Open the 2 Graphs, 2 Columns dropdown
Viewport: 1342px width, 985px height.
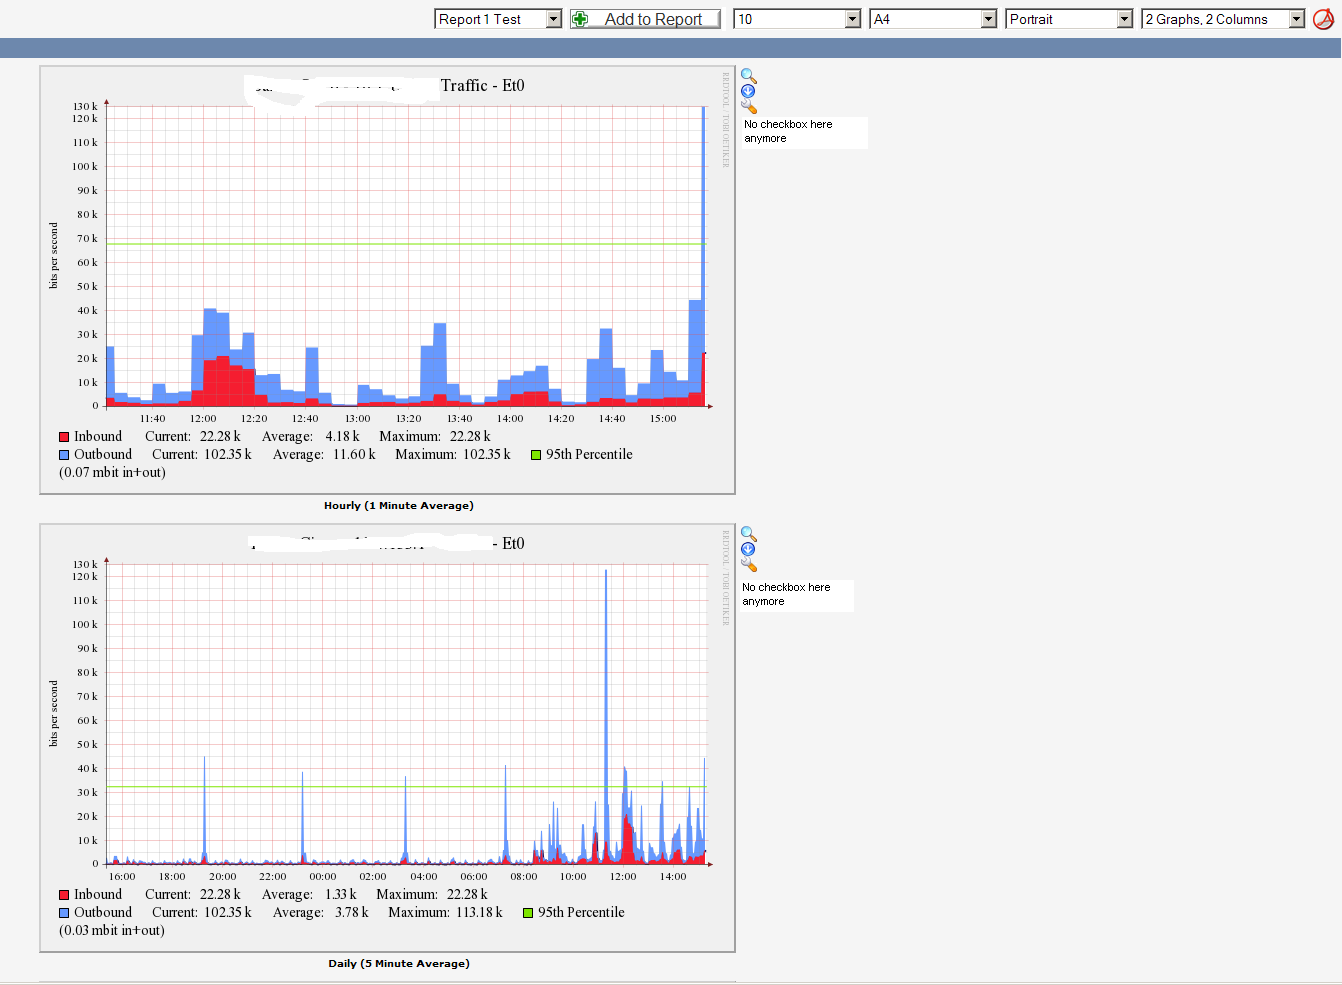point(1223,19)
